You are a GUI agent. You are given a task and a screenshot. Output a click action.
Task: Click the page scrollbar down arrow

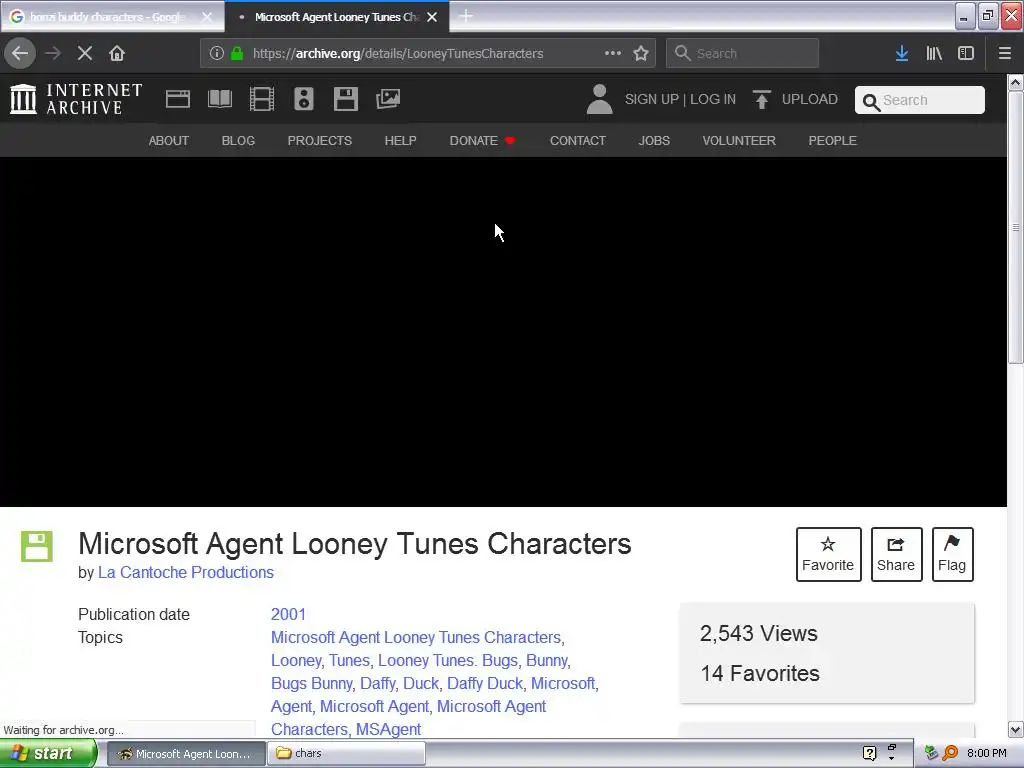(1015, 729)
